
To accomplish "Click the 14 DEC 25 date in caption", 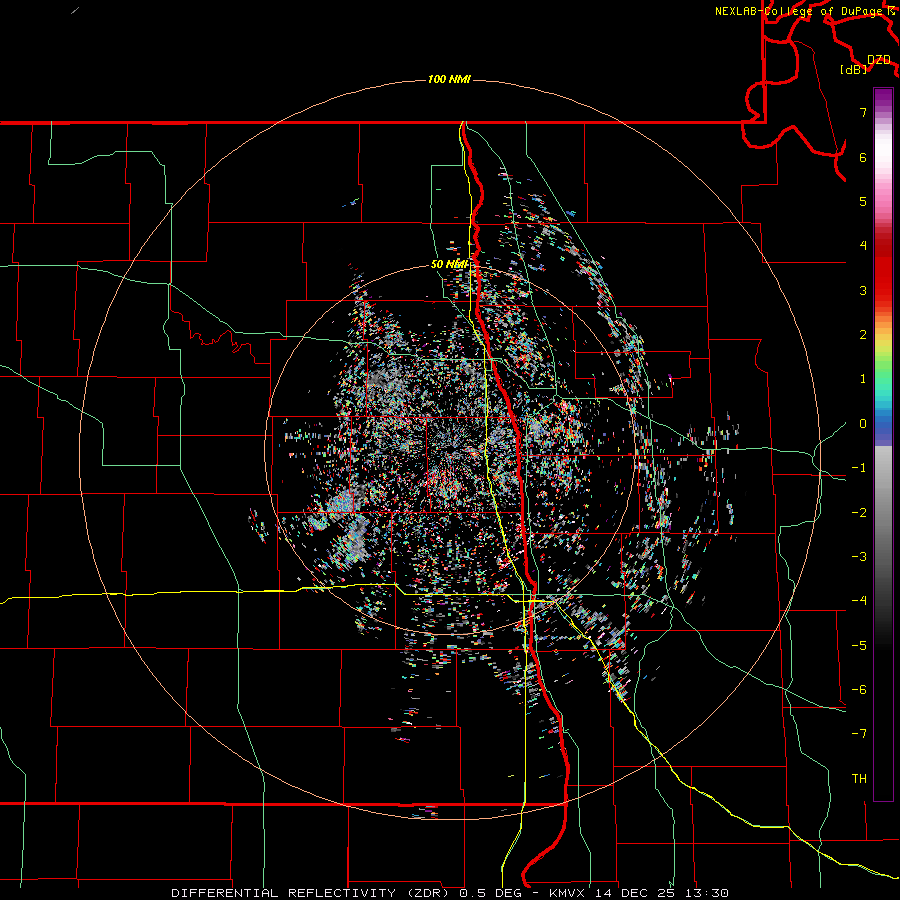I will (x=635, y=893).
